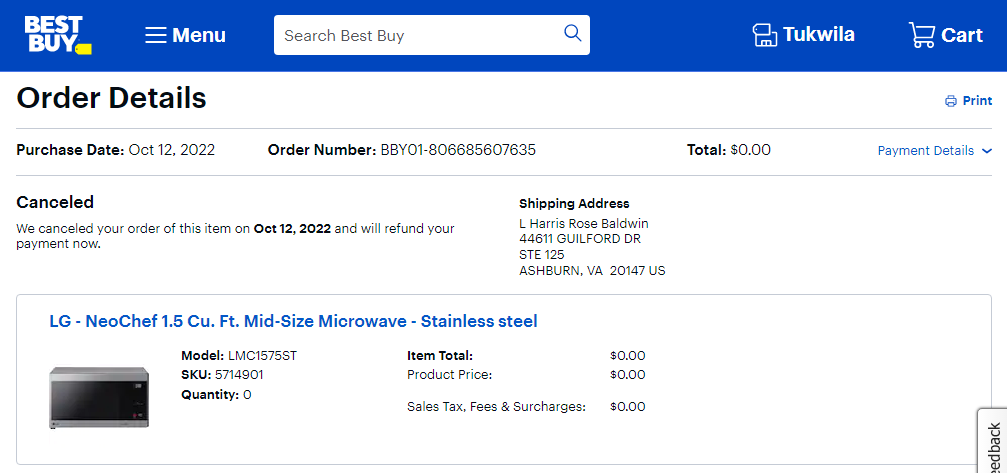
Task: Click the order number BBY01-806685607635
Action: (x=459, y=150)
